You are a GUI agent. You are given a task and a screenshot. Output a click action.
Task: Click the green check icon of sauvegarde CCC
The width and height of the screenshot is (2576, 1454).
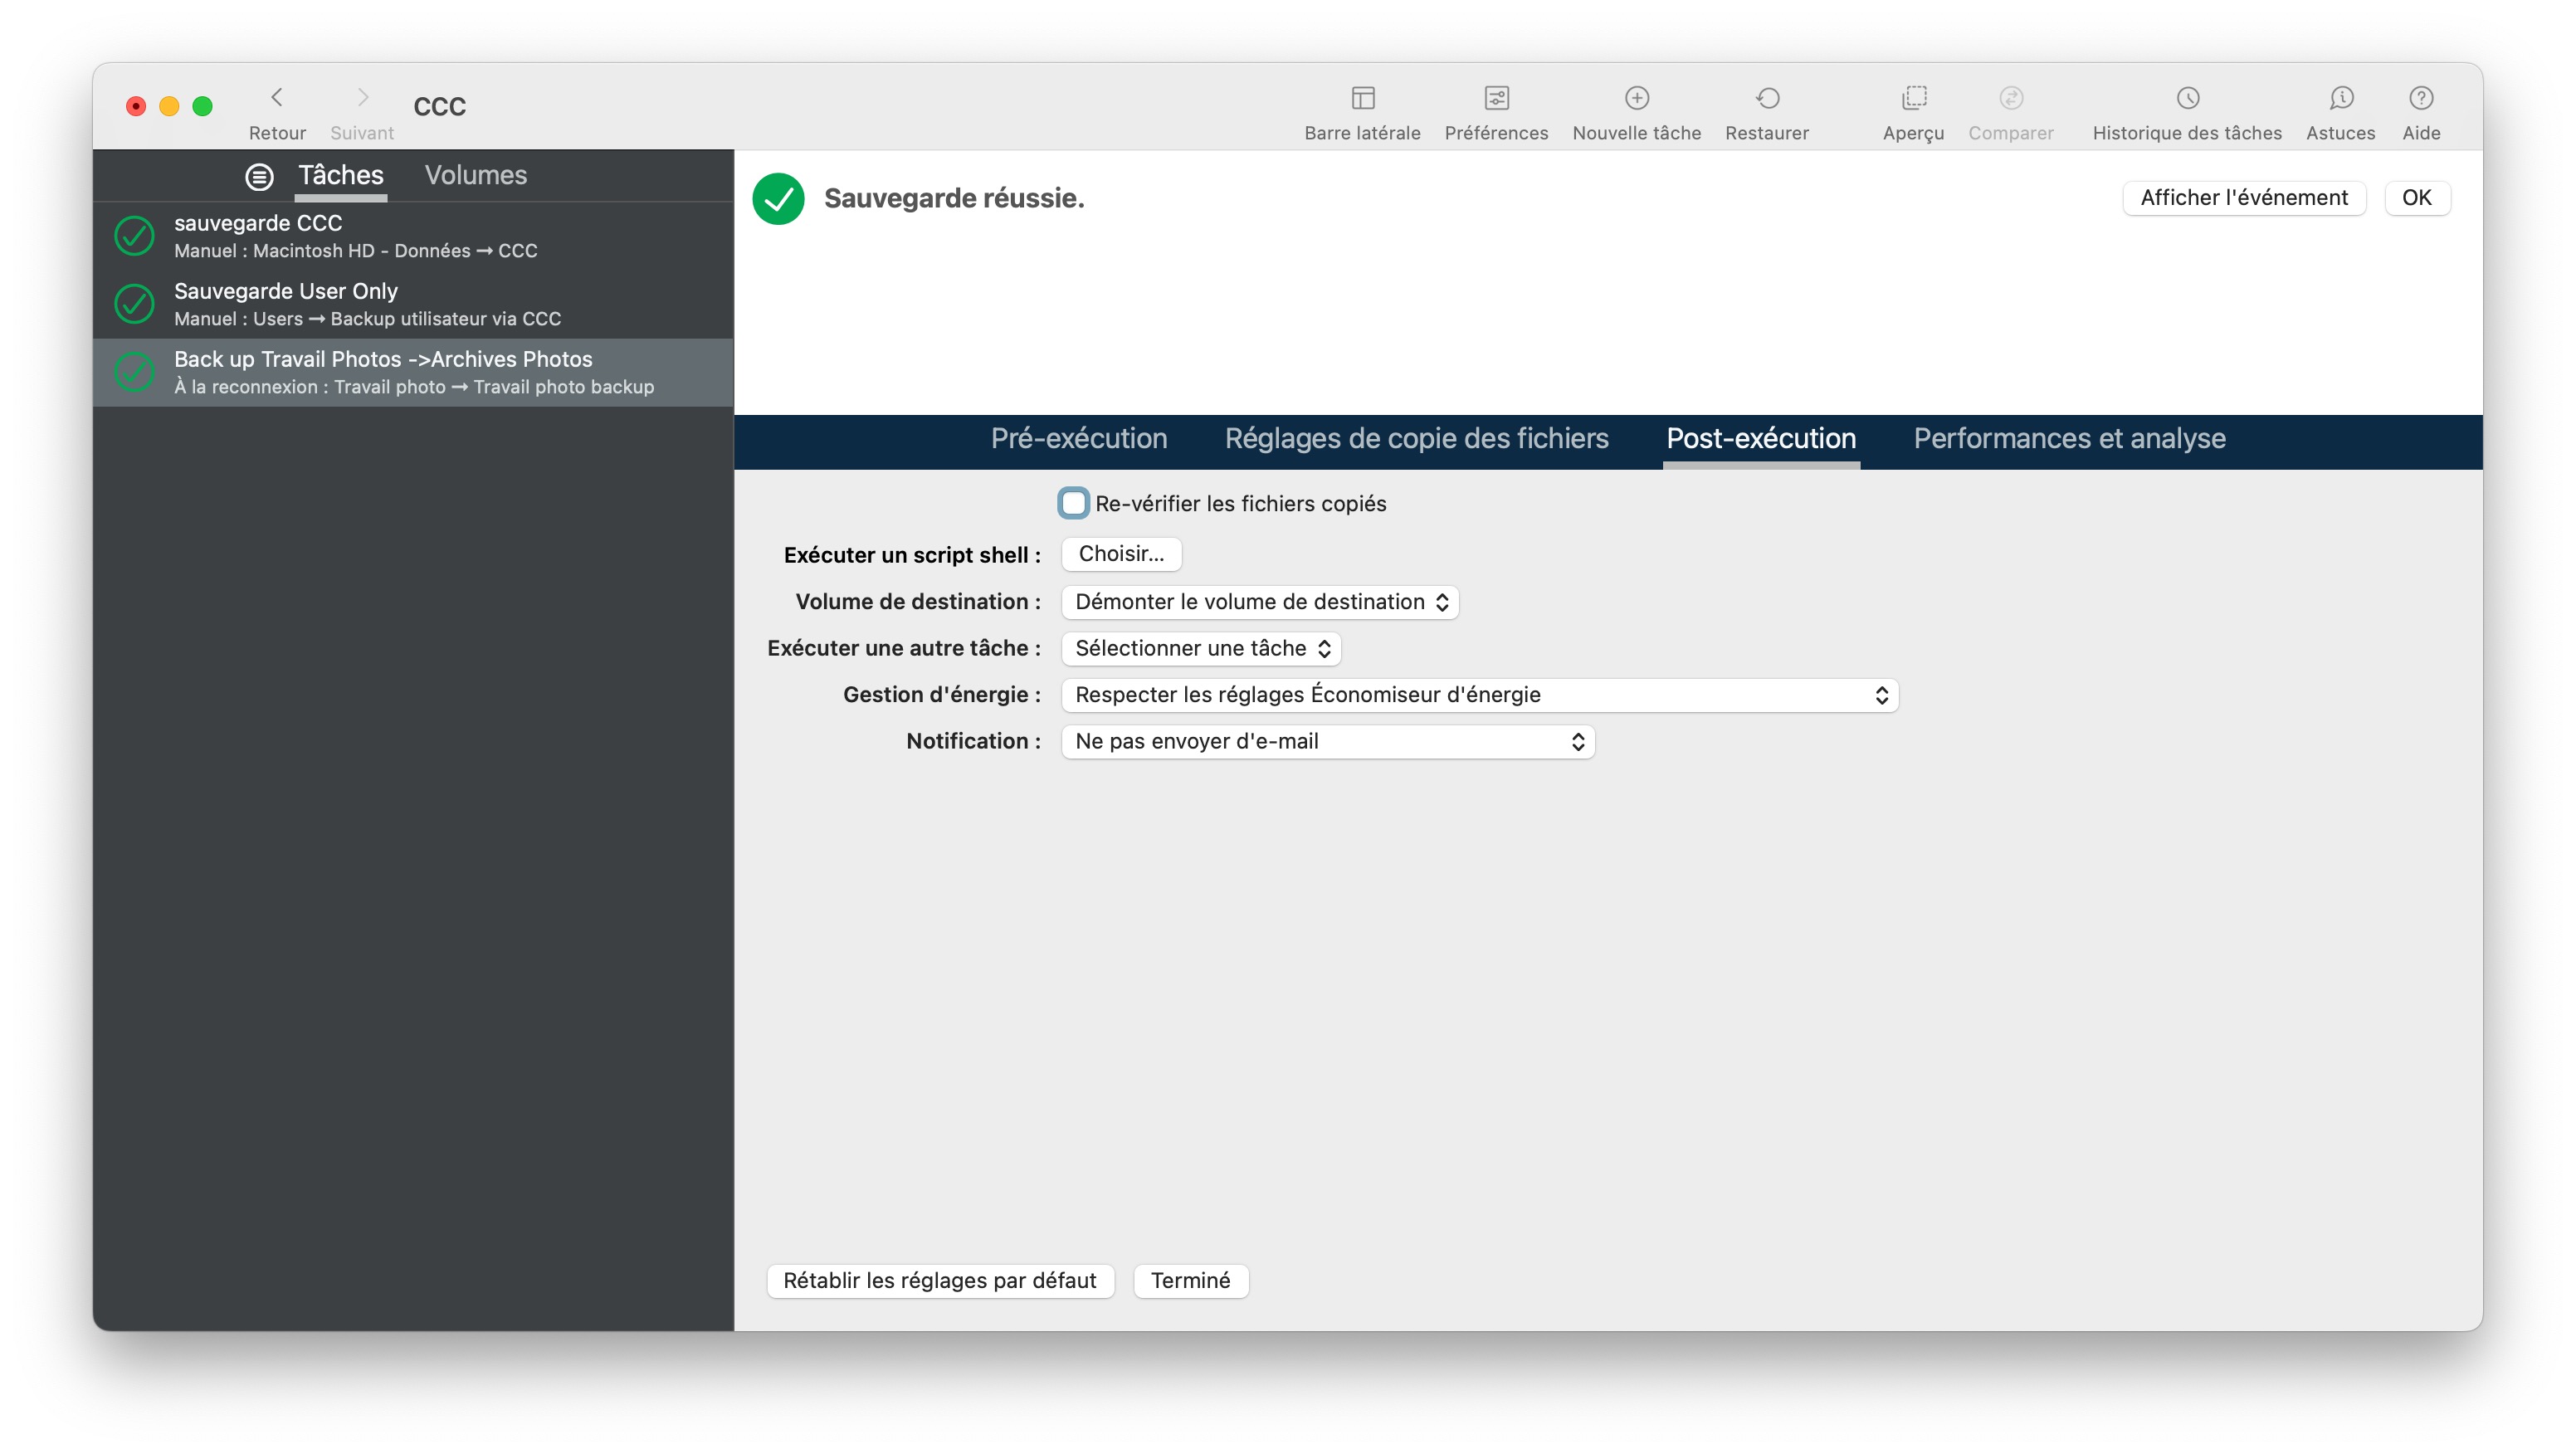click(134, 236)
